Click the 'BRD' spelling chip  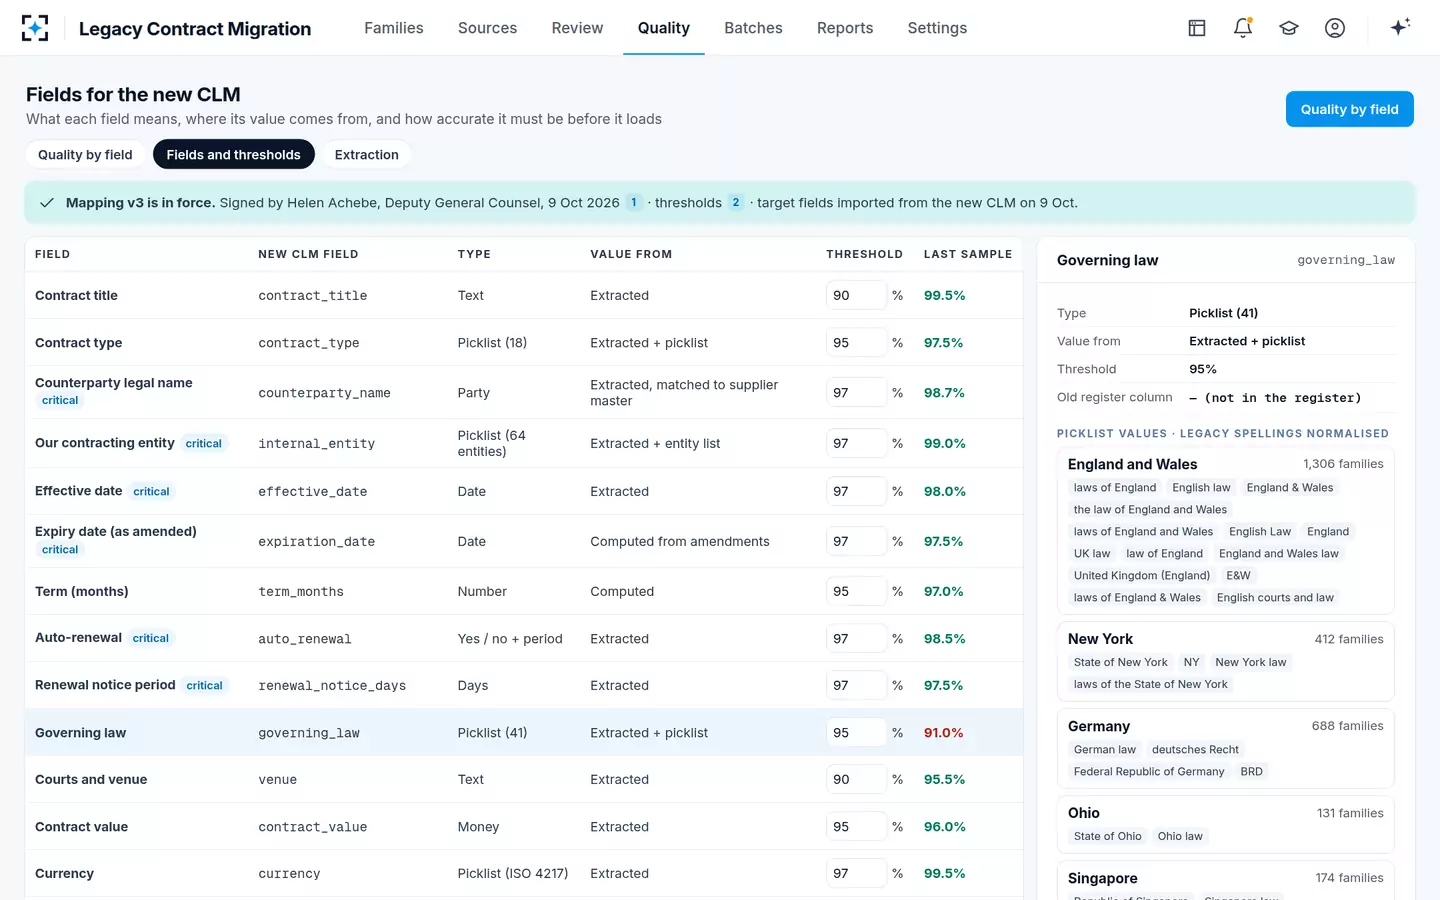pyautogui.click(x=1251, y=771)
